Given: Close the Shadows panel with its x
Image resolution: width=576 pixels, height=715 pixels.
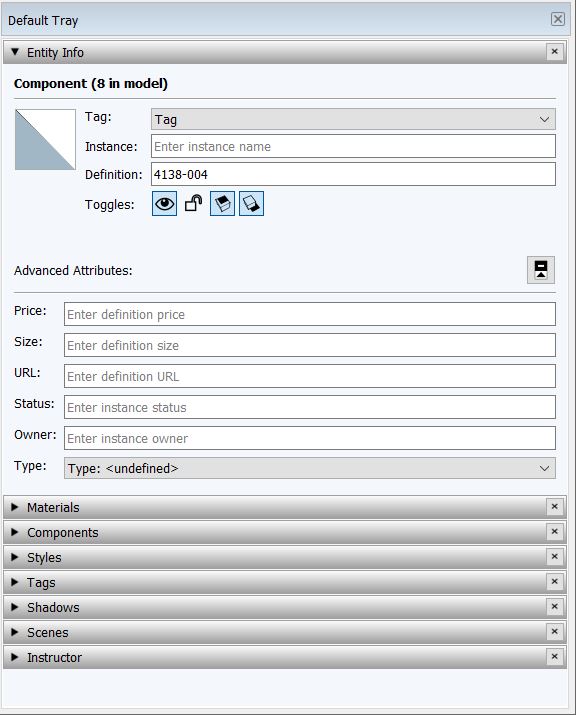Looking at the screenshot, I should (x=555, y=606).
